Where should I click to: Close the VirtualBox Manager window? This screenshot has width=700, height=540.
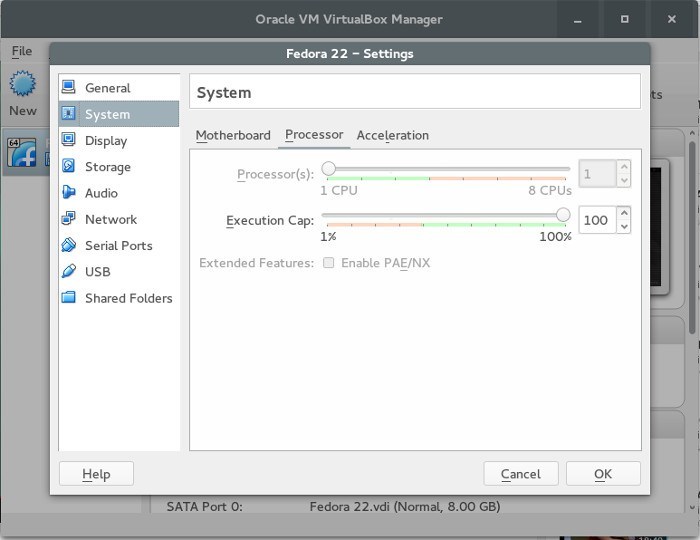coord(671,19)
